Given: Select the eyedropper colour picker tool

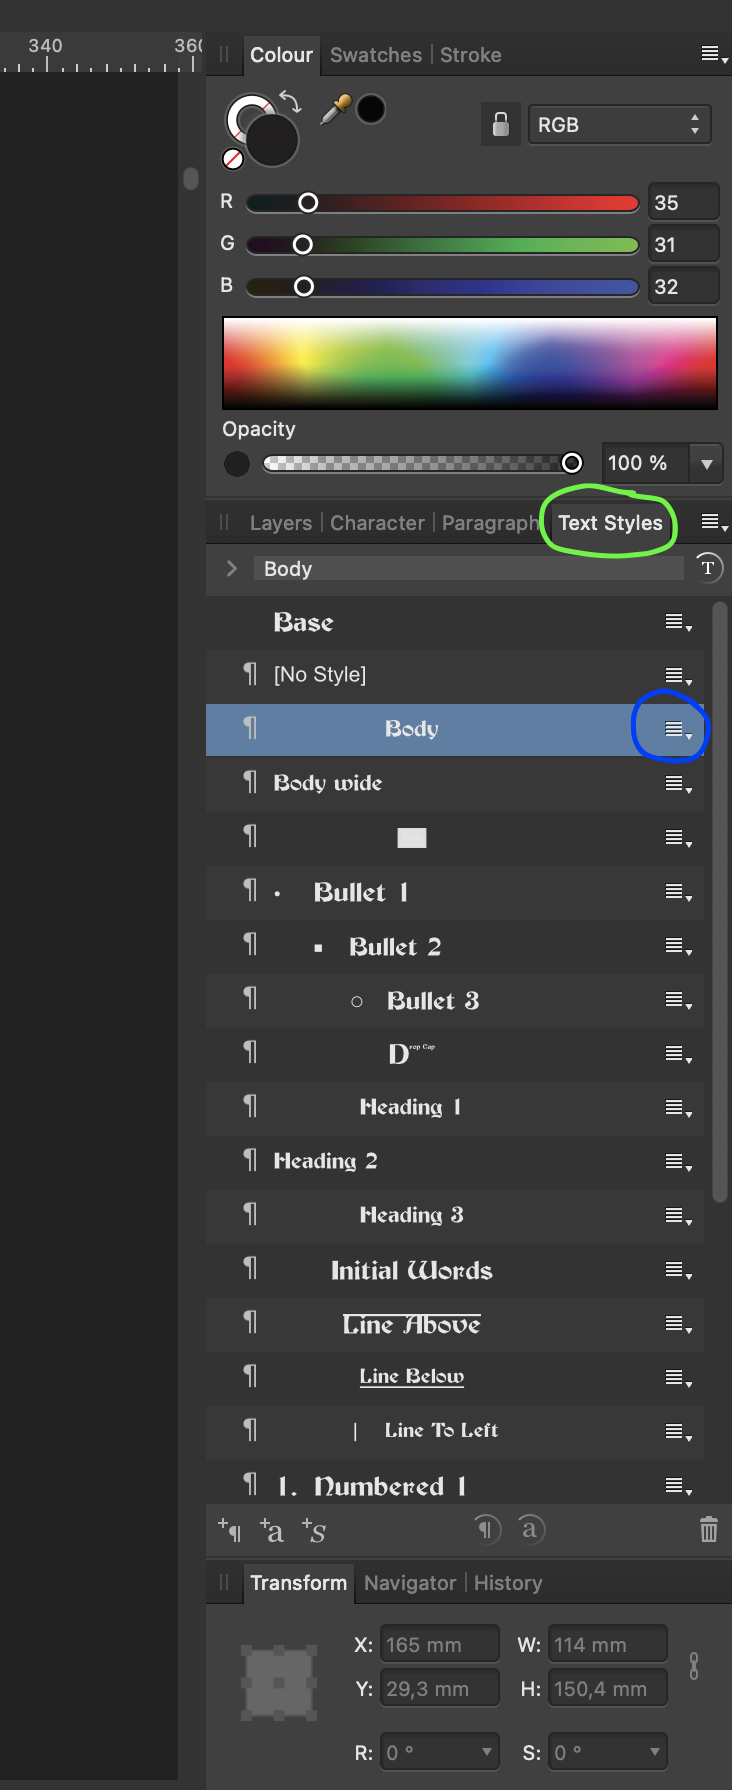Looking at the screenshot, I should 335,109.
